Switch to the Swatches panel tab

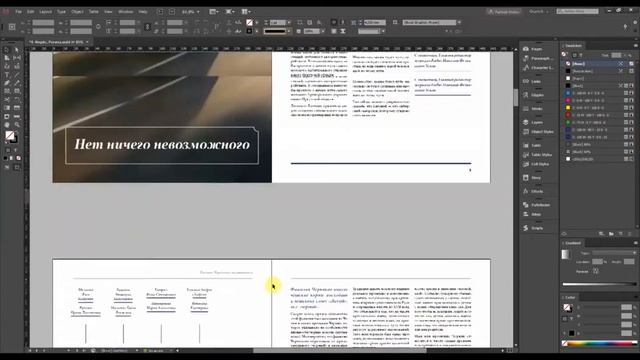[573, 46]
